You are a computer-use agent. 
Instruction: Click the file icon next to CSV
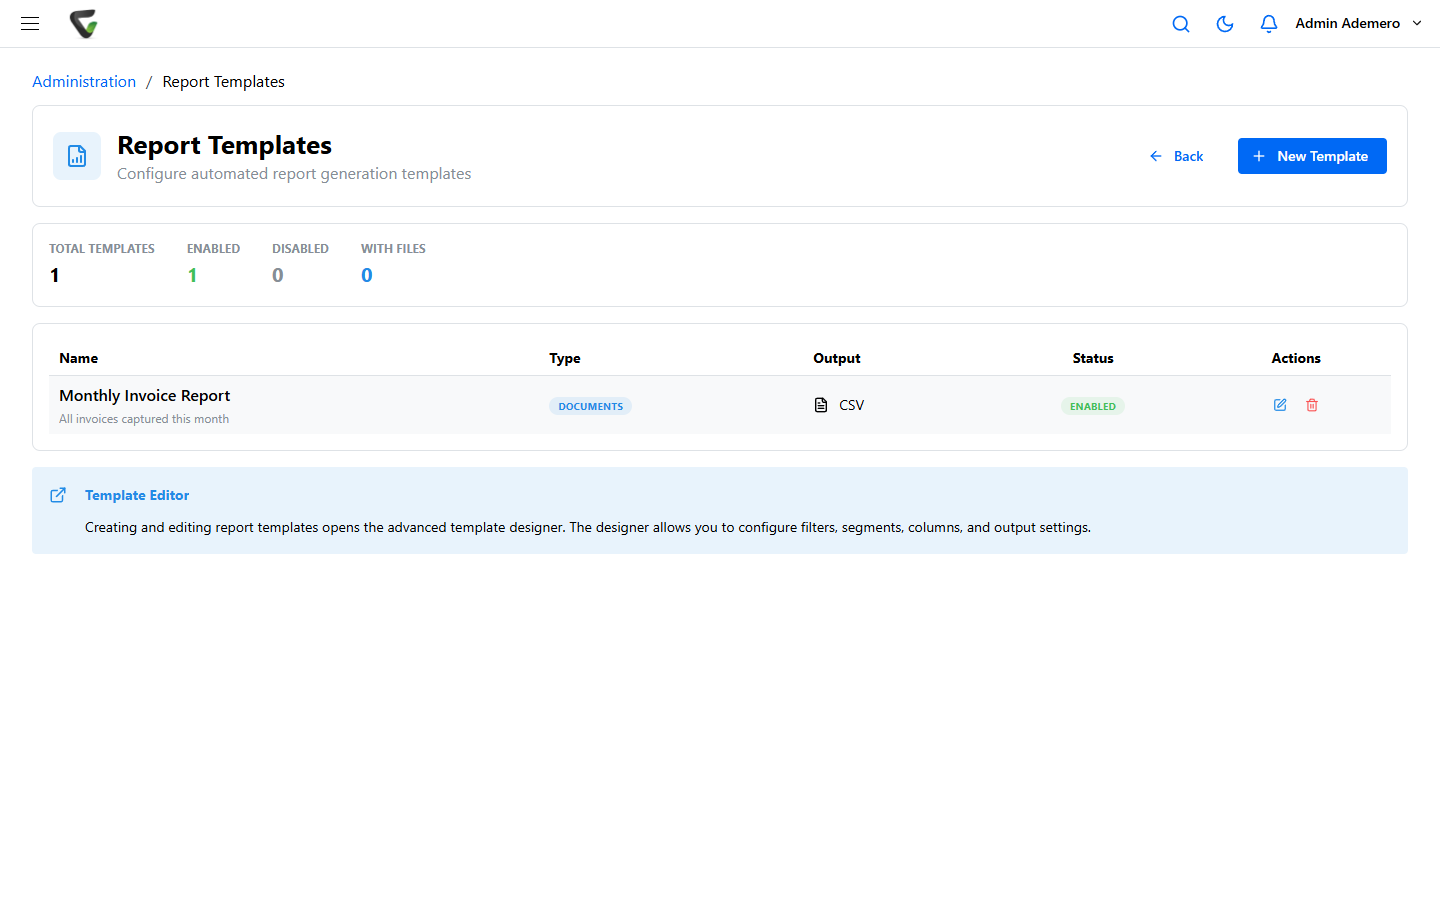click(x=821, y=405)
